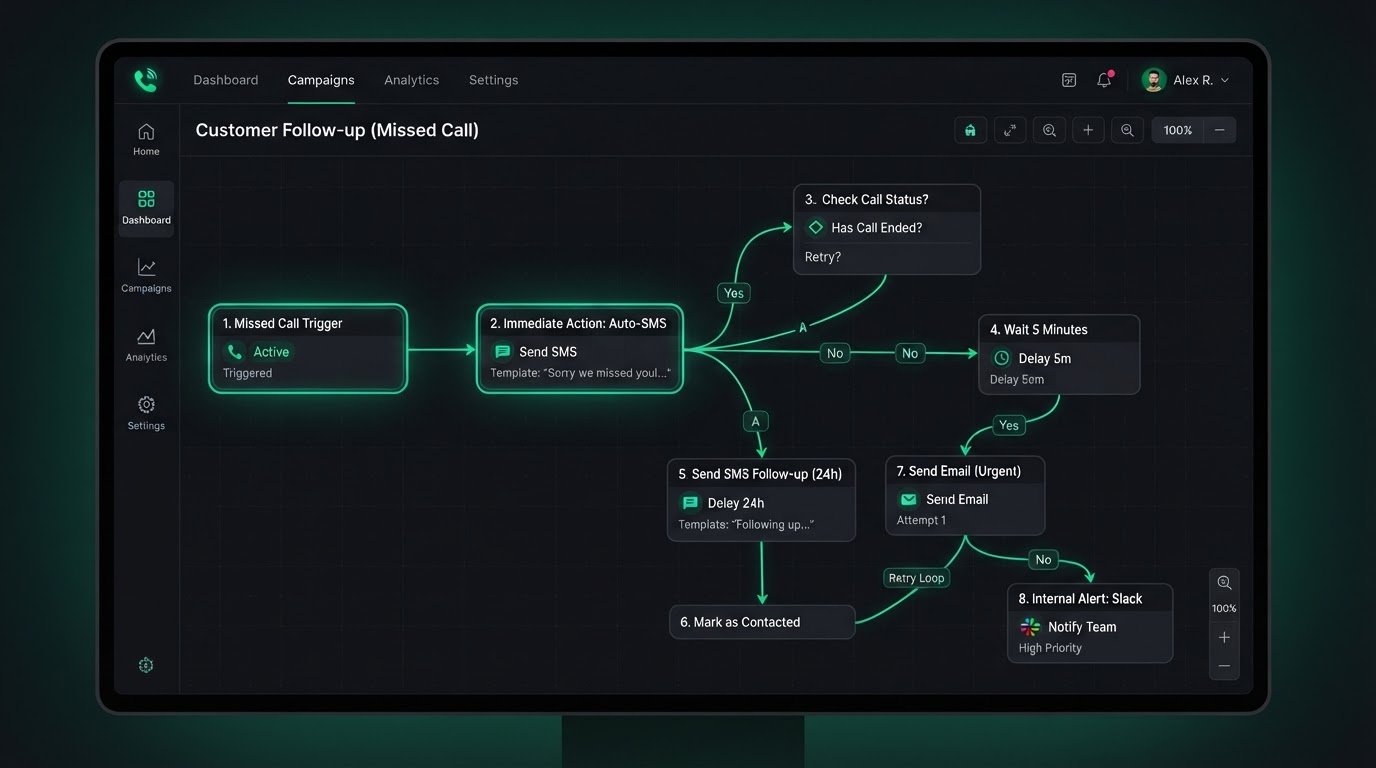The width and height of the screenshot is (1376, 768).
Task: Open the Settings tab in the top navigation
Action: tap(494, 80)
